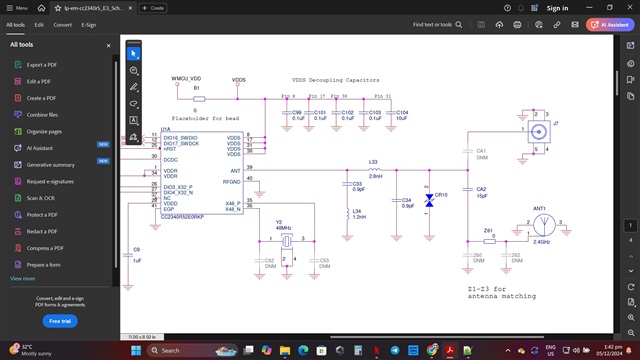Image resolution: width=640 pixels, height=360 pixels.
Task: Click the View more link
Action: [x=22, y=278]
